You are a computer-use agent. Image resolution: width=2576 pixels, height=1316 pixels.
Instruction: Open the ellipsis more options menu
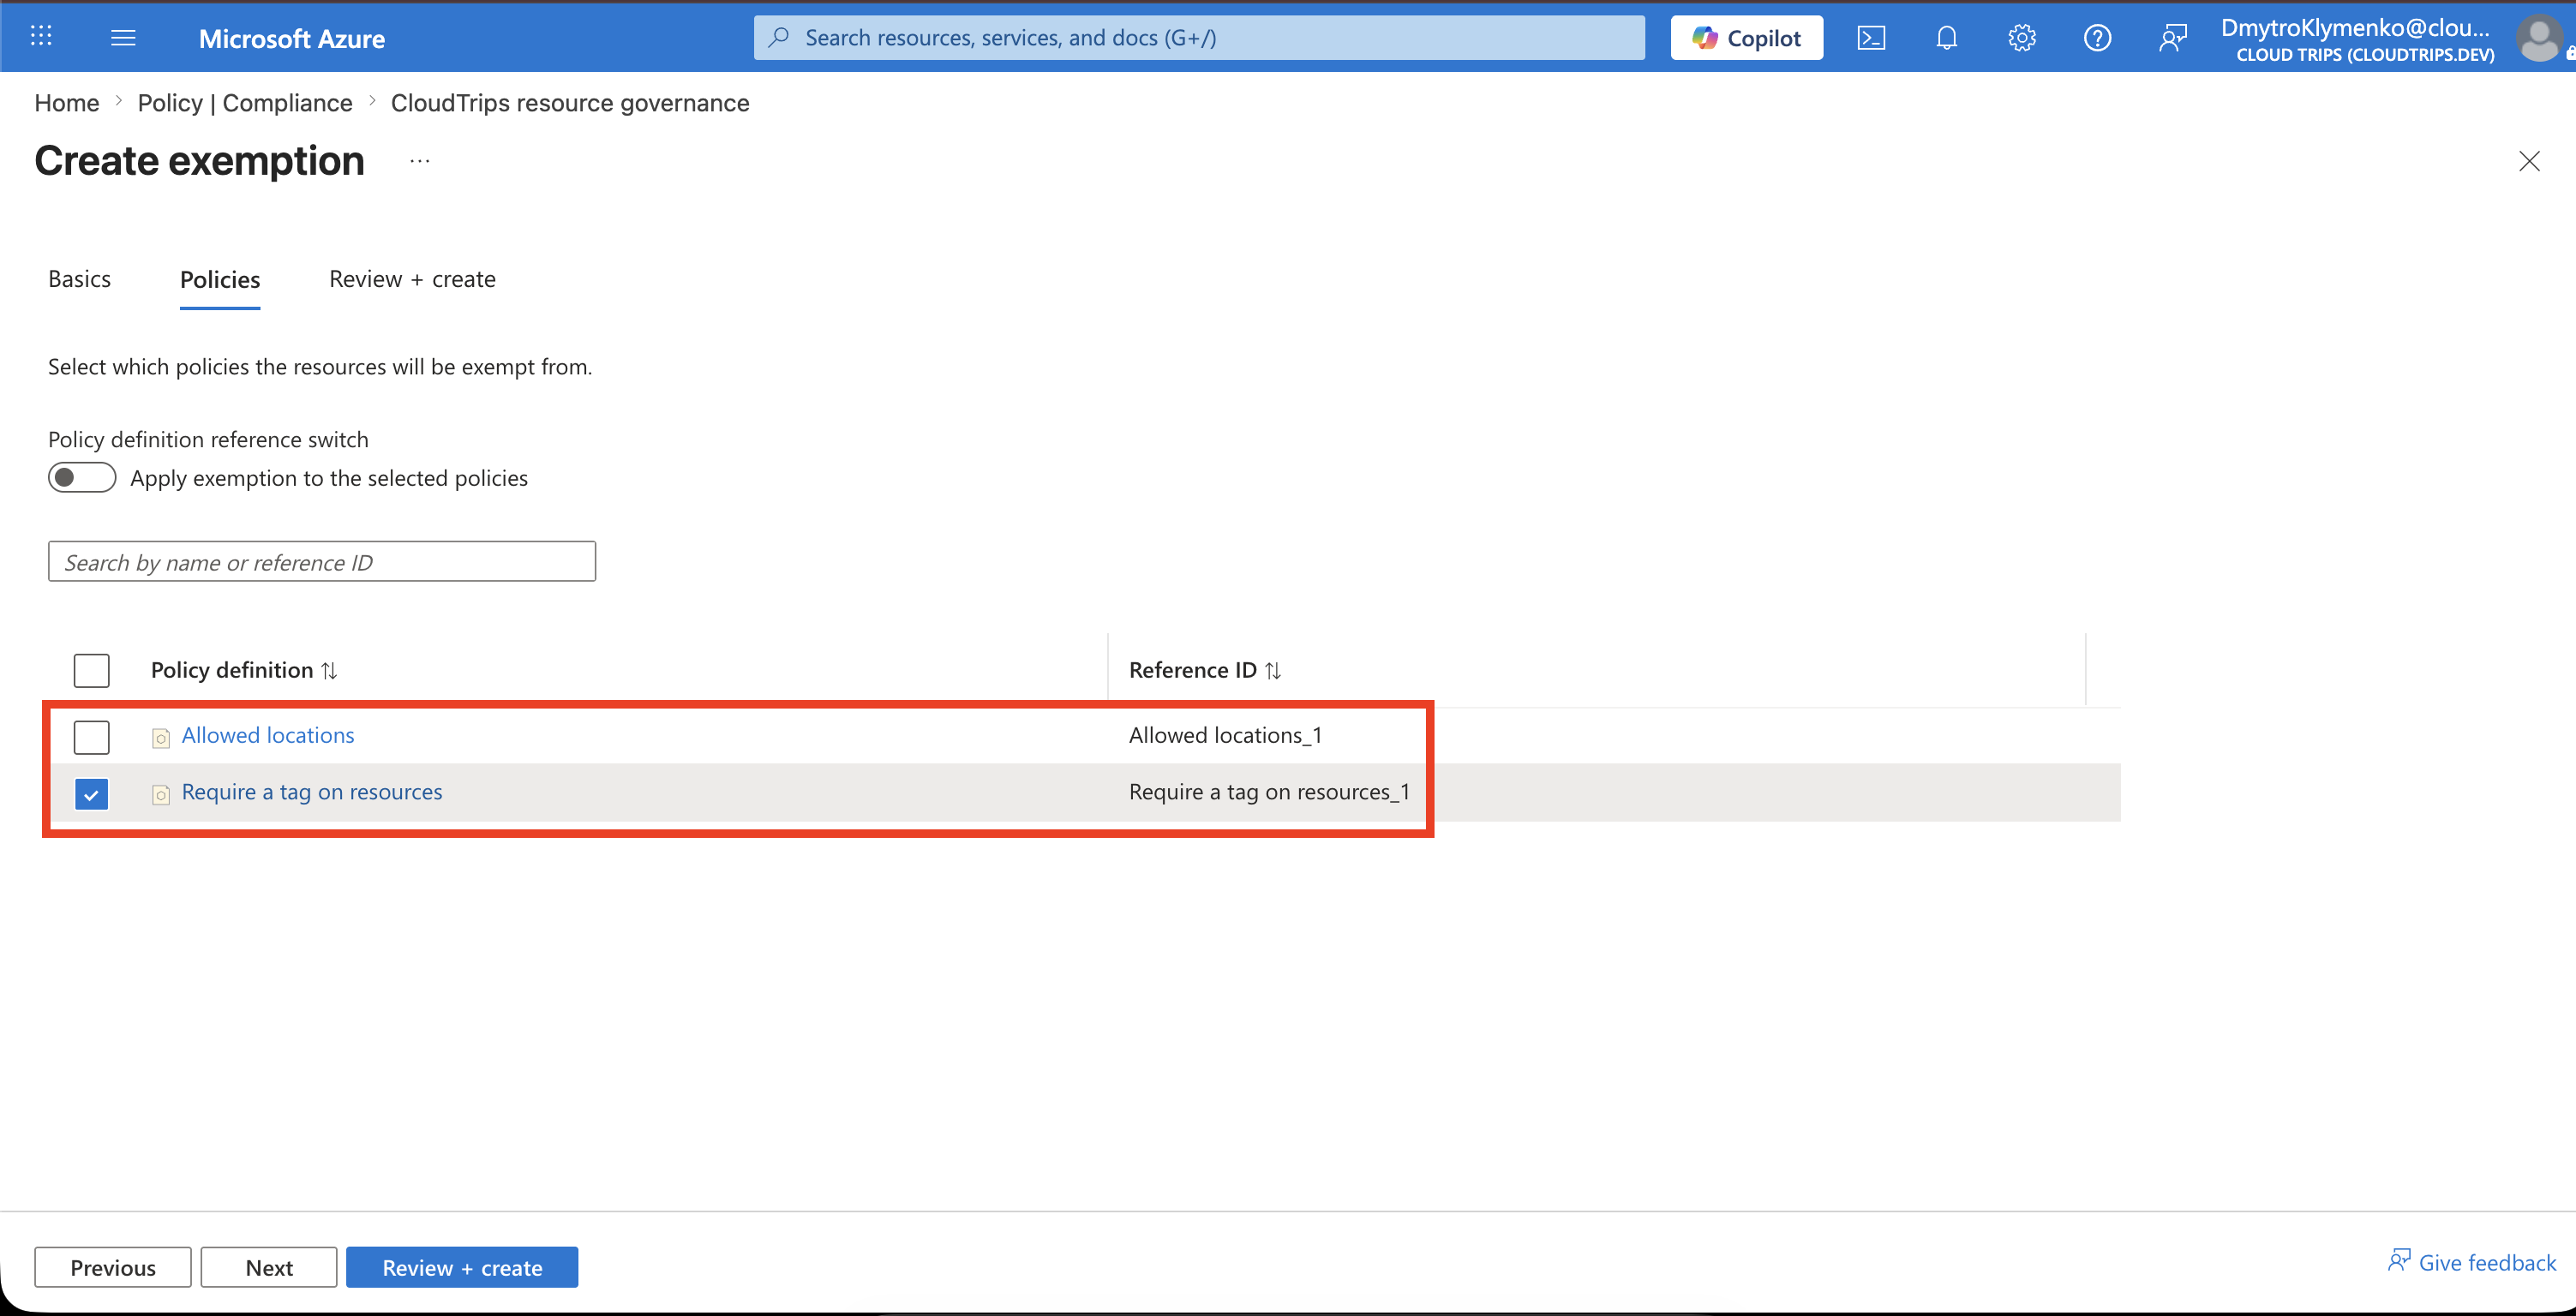point(419,161)
